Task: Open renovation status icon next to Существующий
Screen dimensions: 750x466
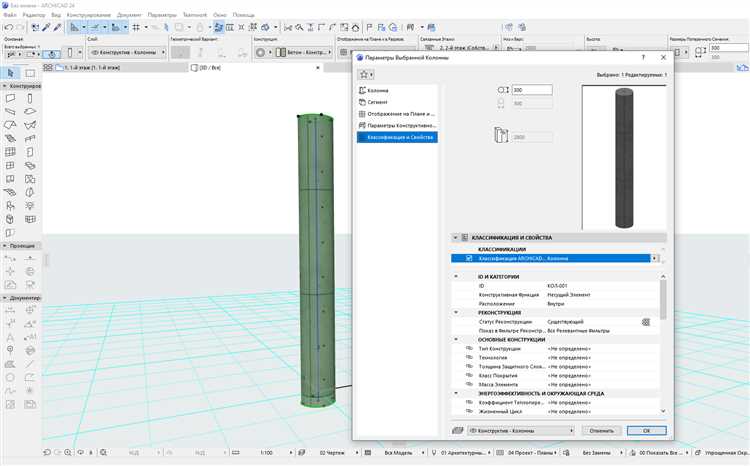Action: pos(646,322)
